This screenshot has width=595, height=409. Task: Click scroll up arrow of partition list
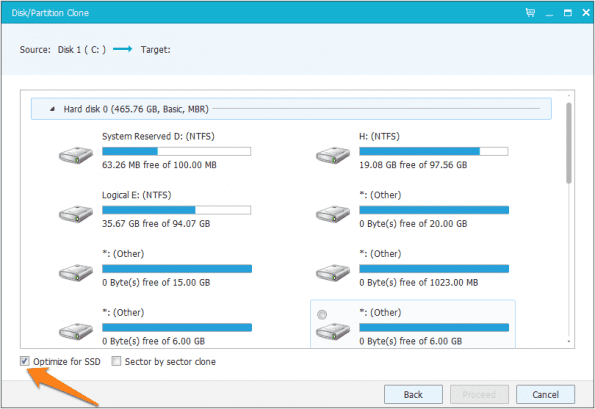tap(568, 96)
